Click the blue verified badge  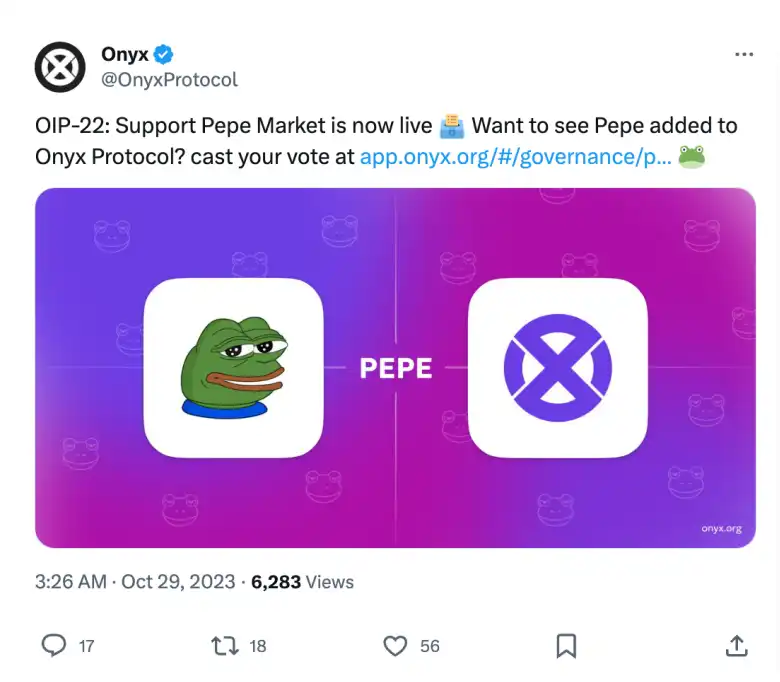165,55
